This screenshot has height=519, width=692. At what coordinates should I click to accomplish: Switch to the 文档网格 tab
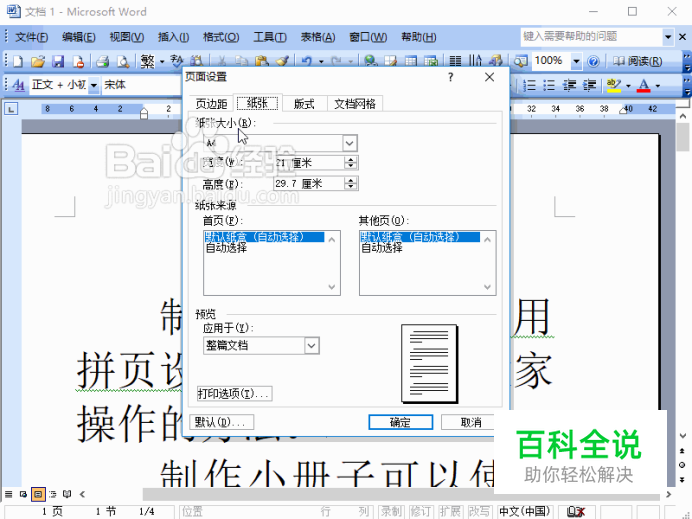click(x=354, y=104)
